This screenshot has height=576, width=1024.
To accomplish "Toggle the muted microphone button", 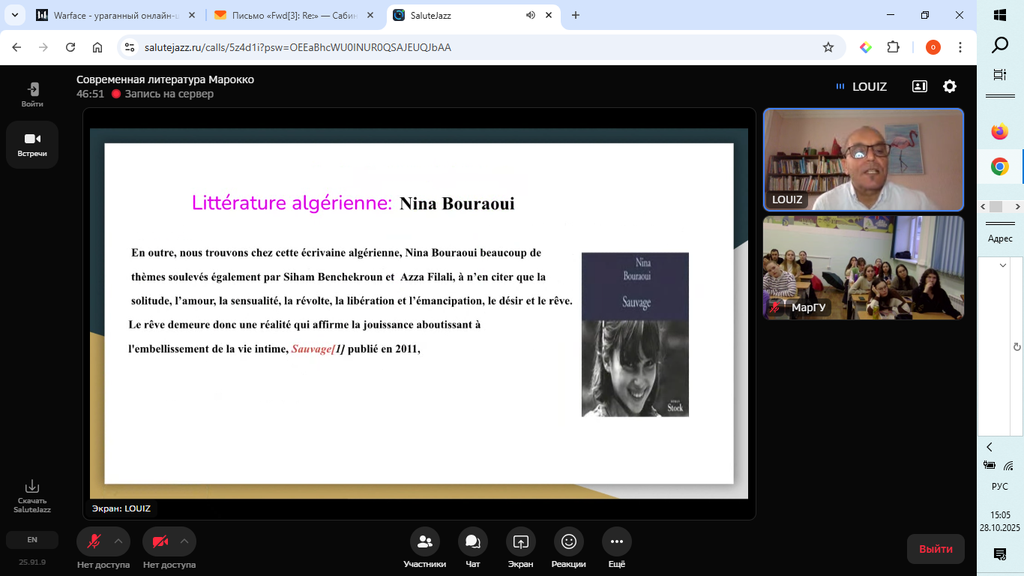I will [x=94, y=541].
